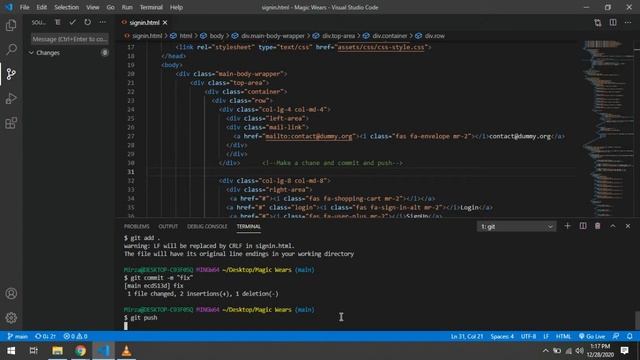This screenshot has width=640, height=360.
Task: Click the commit checkmark in Source Control
Action: (x=72, y=22)
